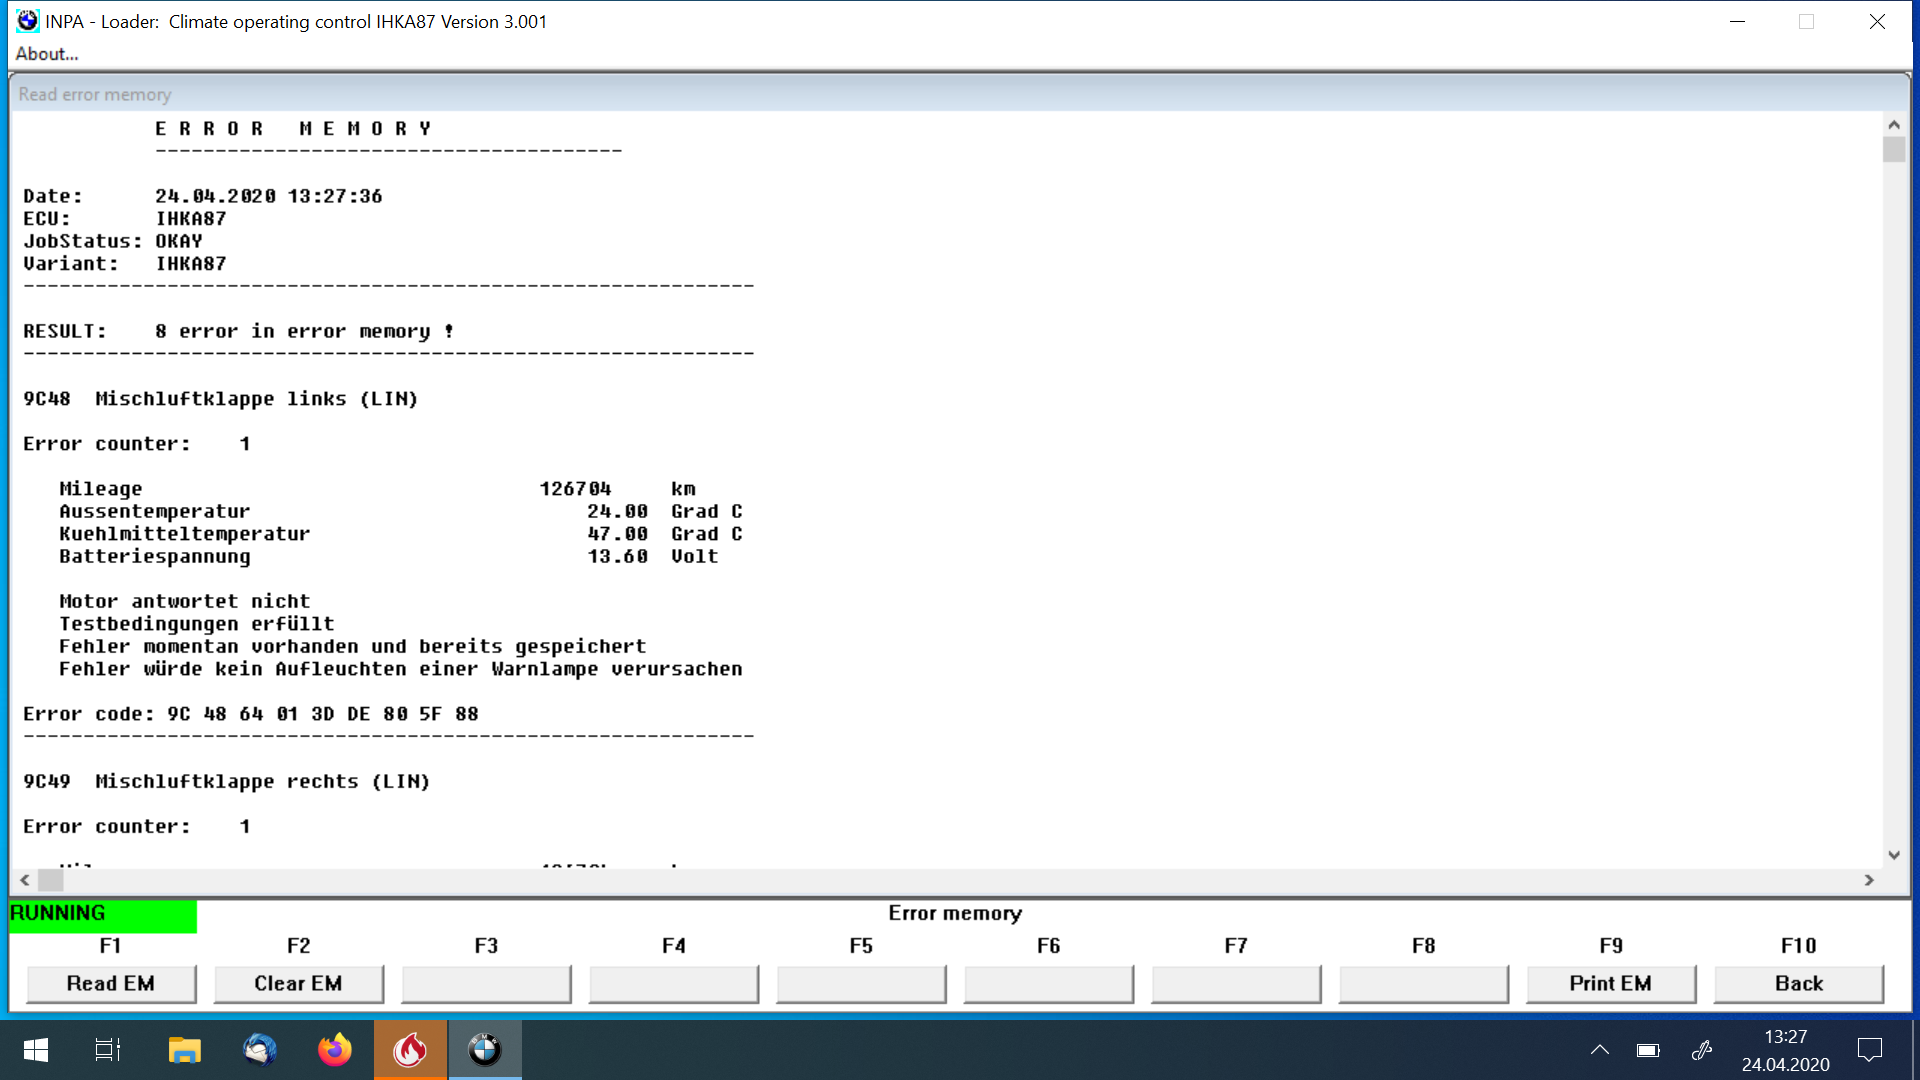Click the 'RESULT: 8 error in error memory' line
This screenshot has height=1080, width=1920.
239,331
